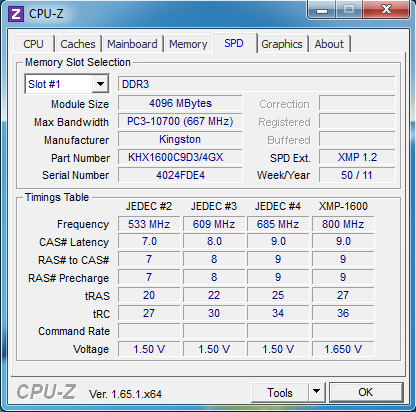
Task: Click the CPU-Z purple logo icon
Action: click(16, 14)
